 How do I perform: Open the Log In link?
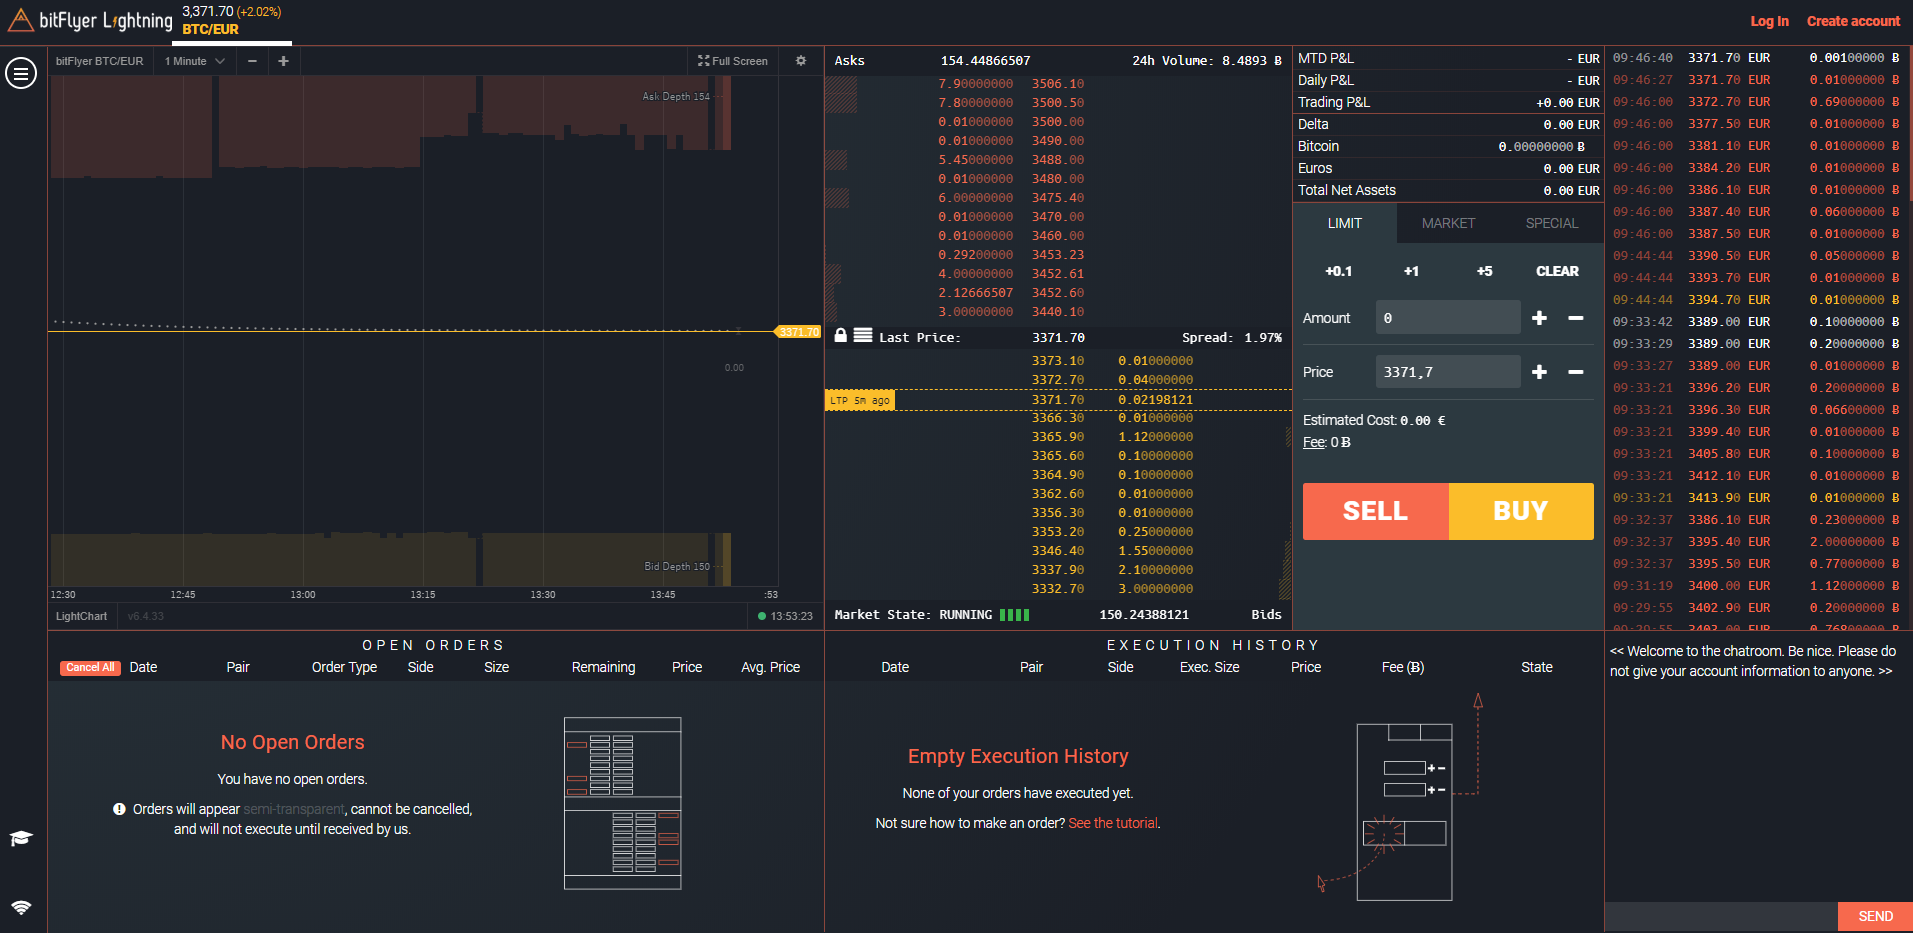pyautogui.click(x=1769, y=21)
